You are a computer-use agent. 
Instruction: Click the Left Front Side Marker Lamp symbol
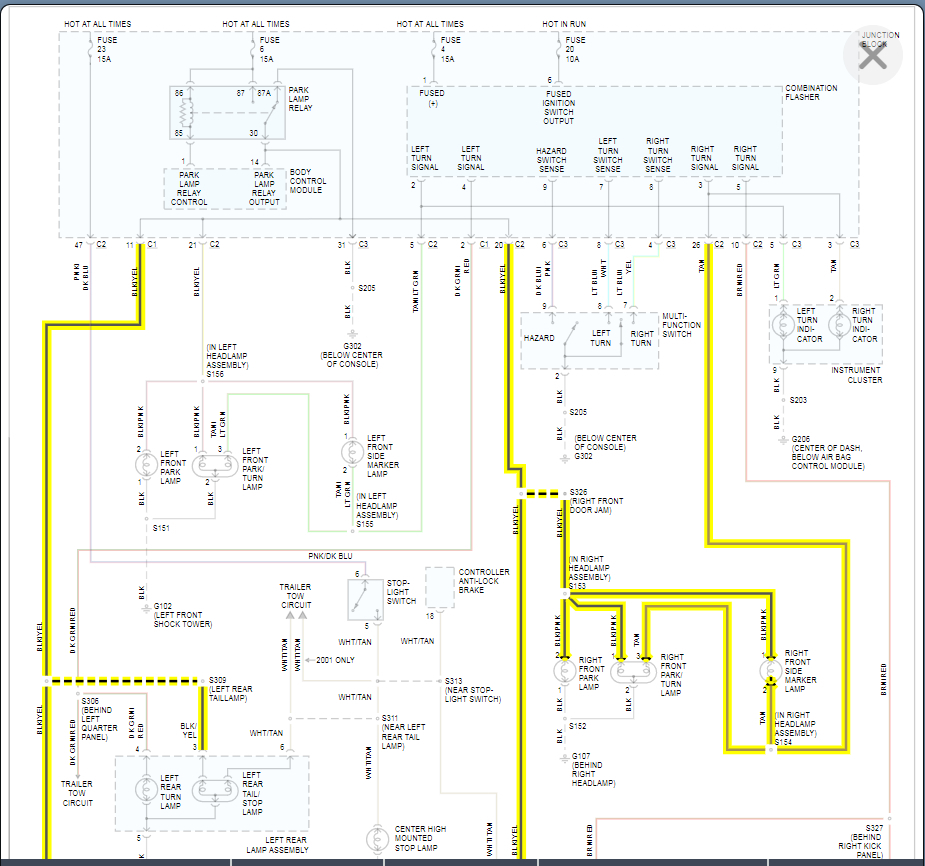click(352, 452)
